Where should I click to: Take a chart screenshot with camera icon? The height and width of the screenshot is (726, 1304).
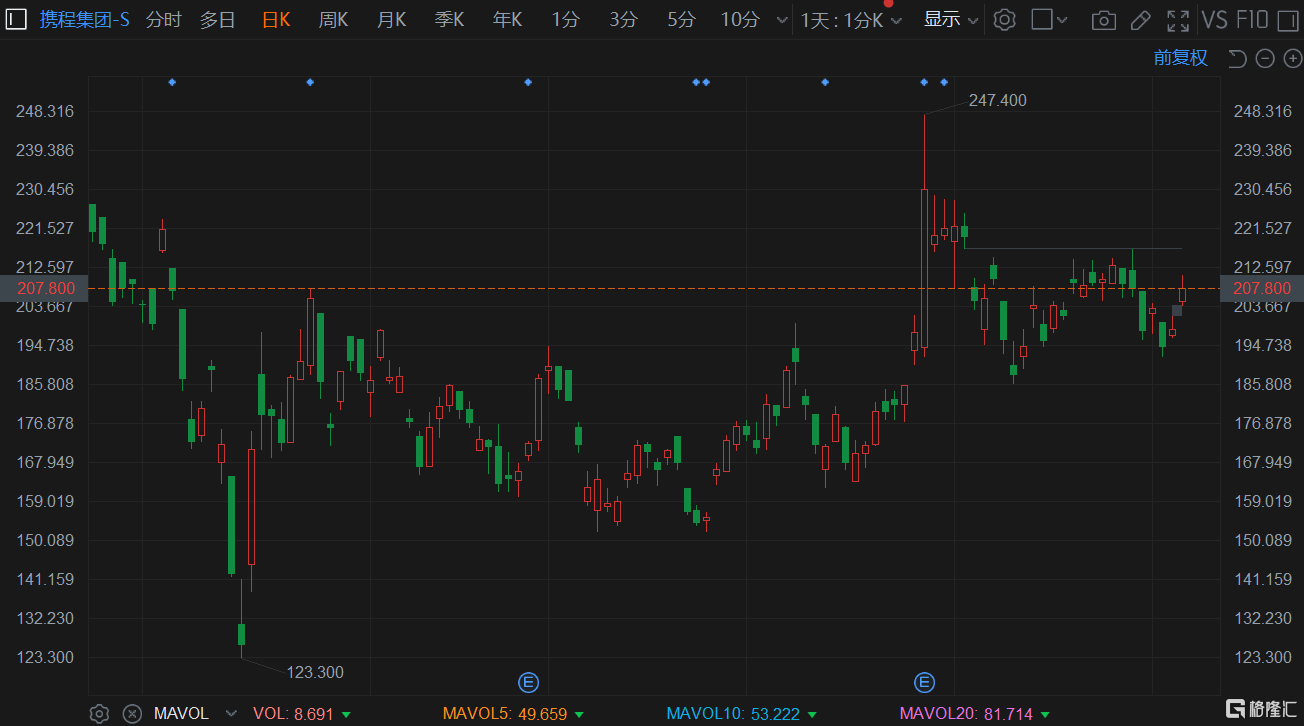[1103, 20]
